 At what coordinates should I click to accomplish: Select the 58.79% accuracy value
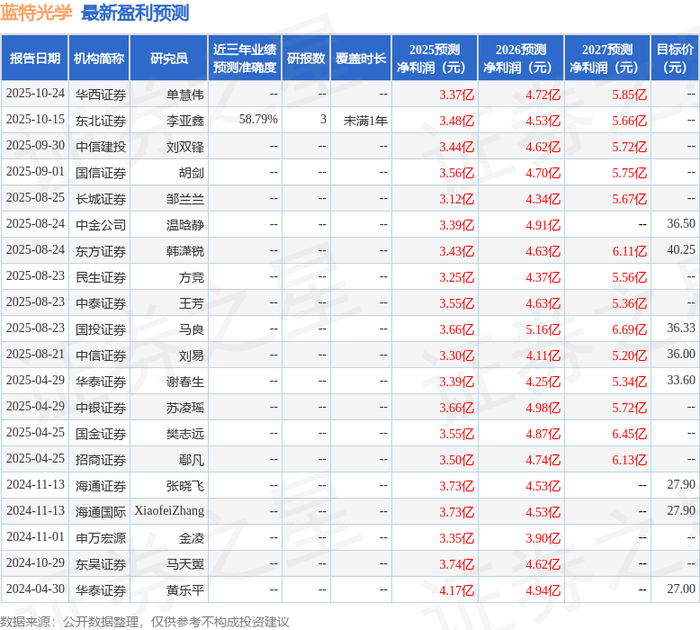click(258, 120)
